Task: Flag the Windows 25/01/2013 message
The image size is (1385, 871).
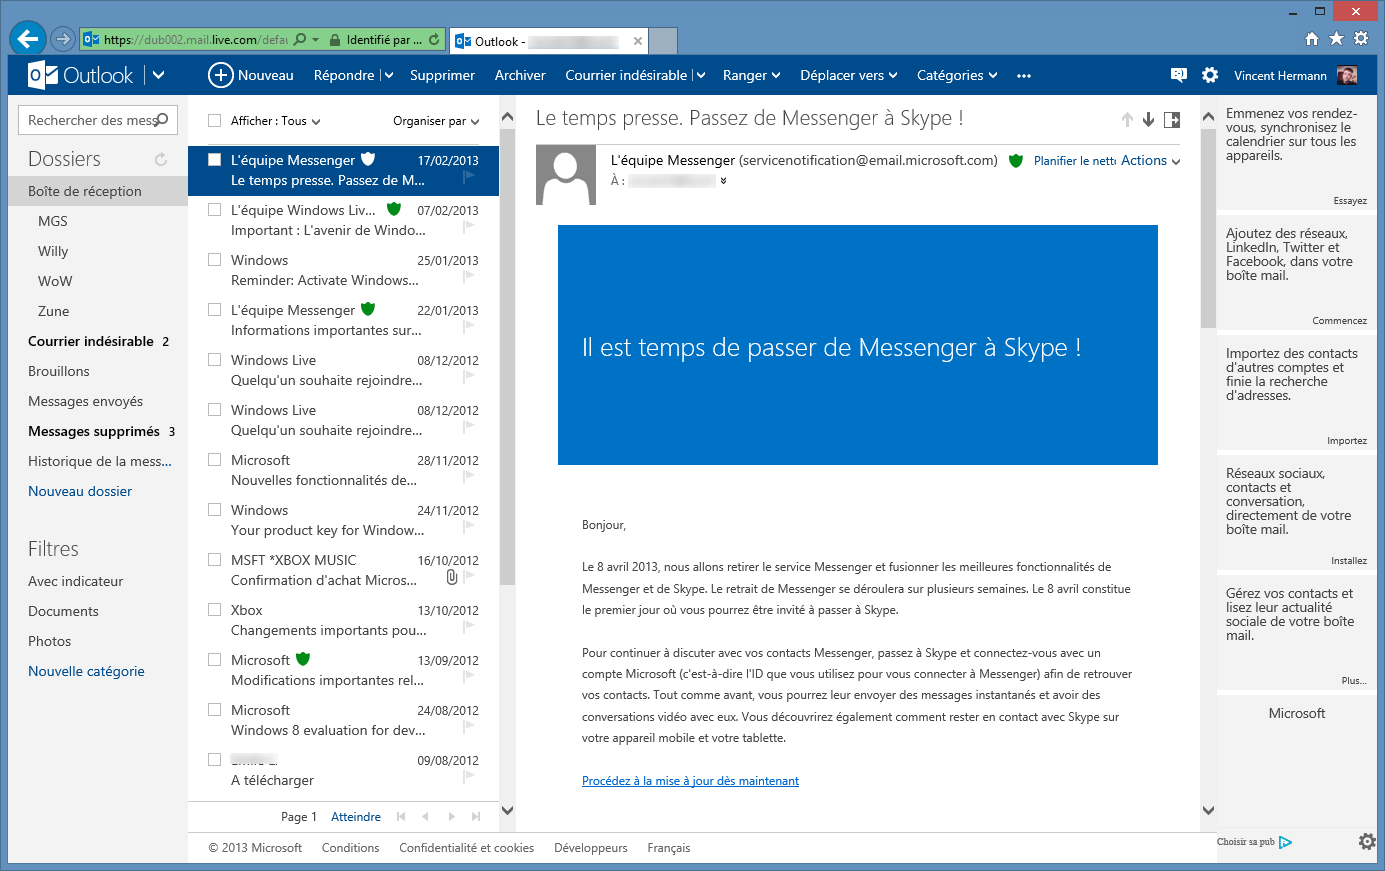Action: pyautogui.click(x=469, y=277)
